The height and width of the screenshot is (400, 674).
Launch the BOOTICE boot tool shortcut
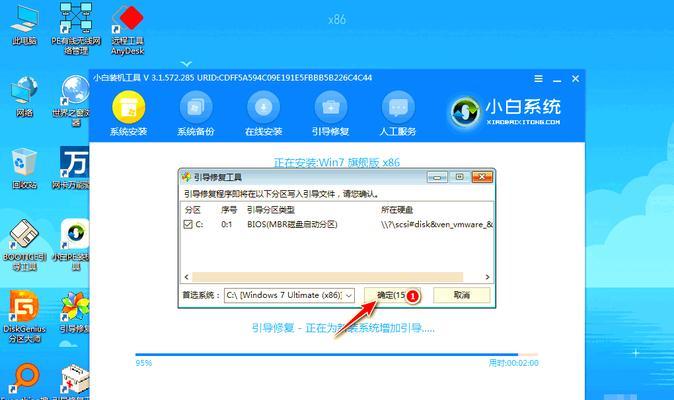[25, 245]
